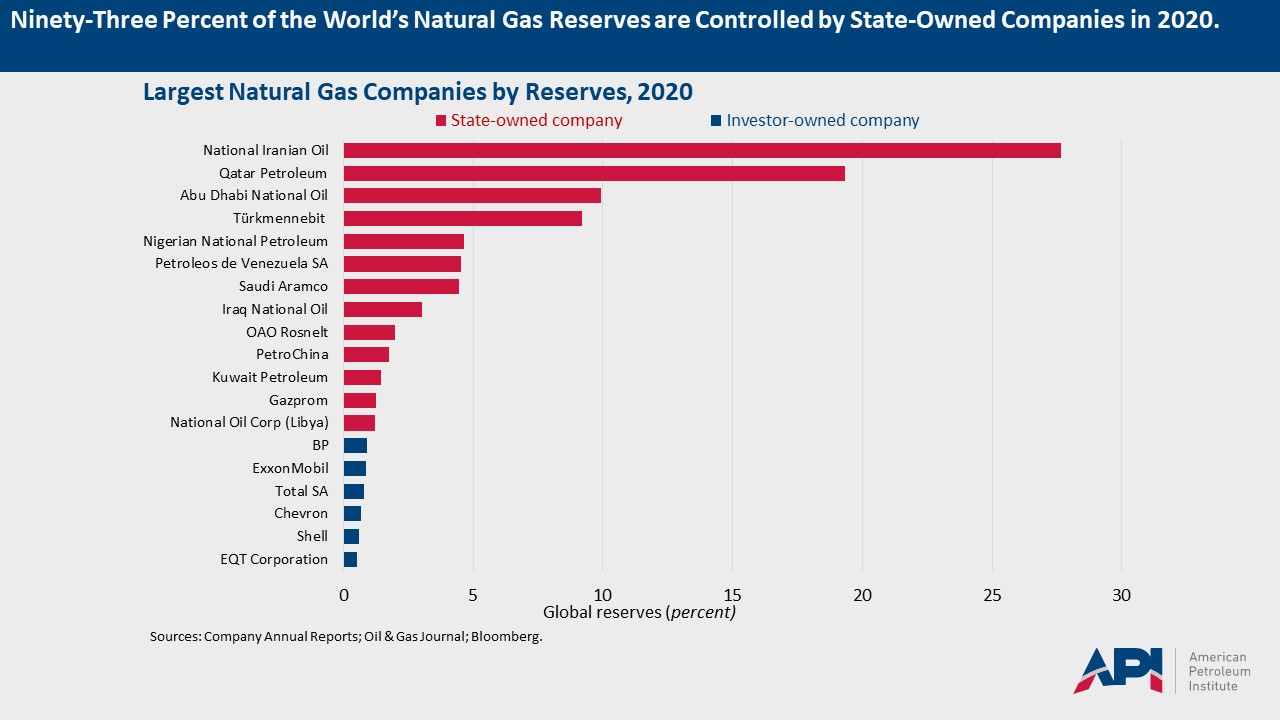Click the Saudi Aramco bar
The width and height of the screenshot is (1280, 720).
coord(401,286)
